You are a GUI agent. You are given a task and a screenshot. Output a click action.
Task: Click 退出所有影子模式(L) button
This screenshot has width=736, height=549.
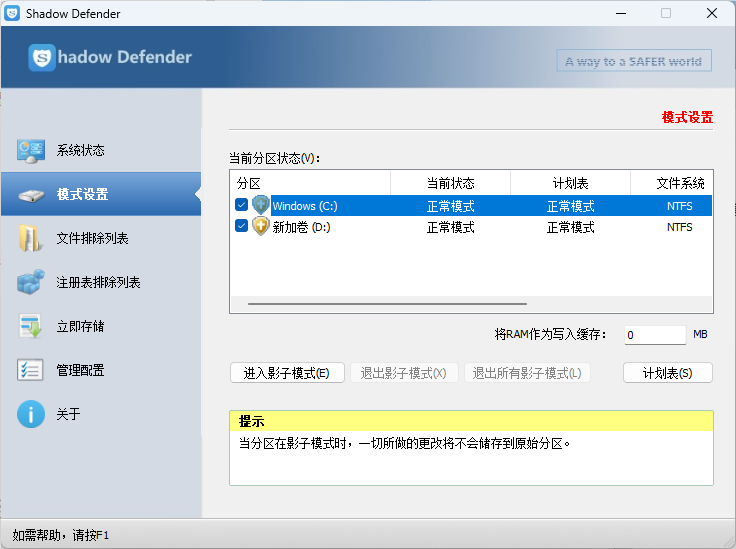coord(527,373)
